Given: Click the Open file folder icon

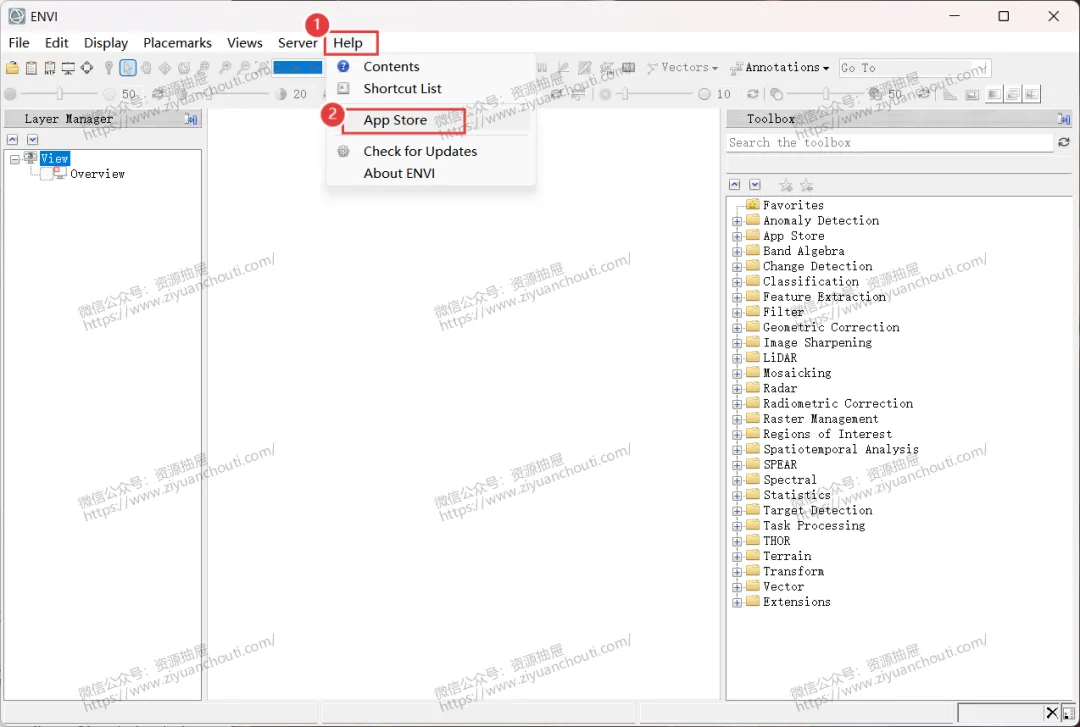Looking at the screenshot, I should [12, 68].
